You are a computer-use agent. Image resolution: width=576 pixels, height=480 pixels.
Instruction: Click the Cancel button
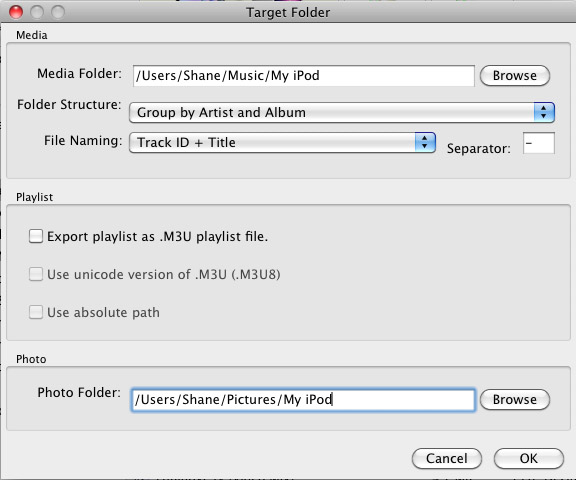pyautogui.click(x=447, y=458)
